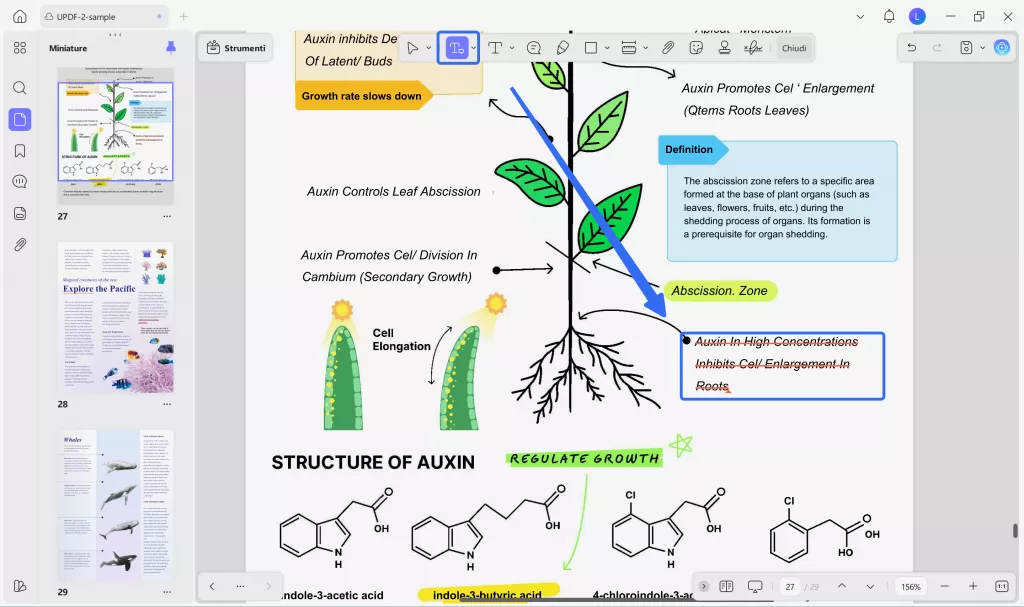Click the struck-through 'Auxin In High Concentrations' text
Image resolution: width=1024 pixels, height=607 pixels.
click(776, 342)
